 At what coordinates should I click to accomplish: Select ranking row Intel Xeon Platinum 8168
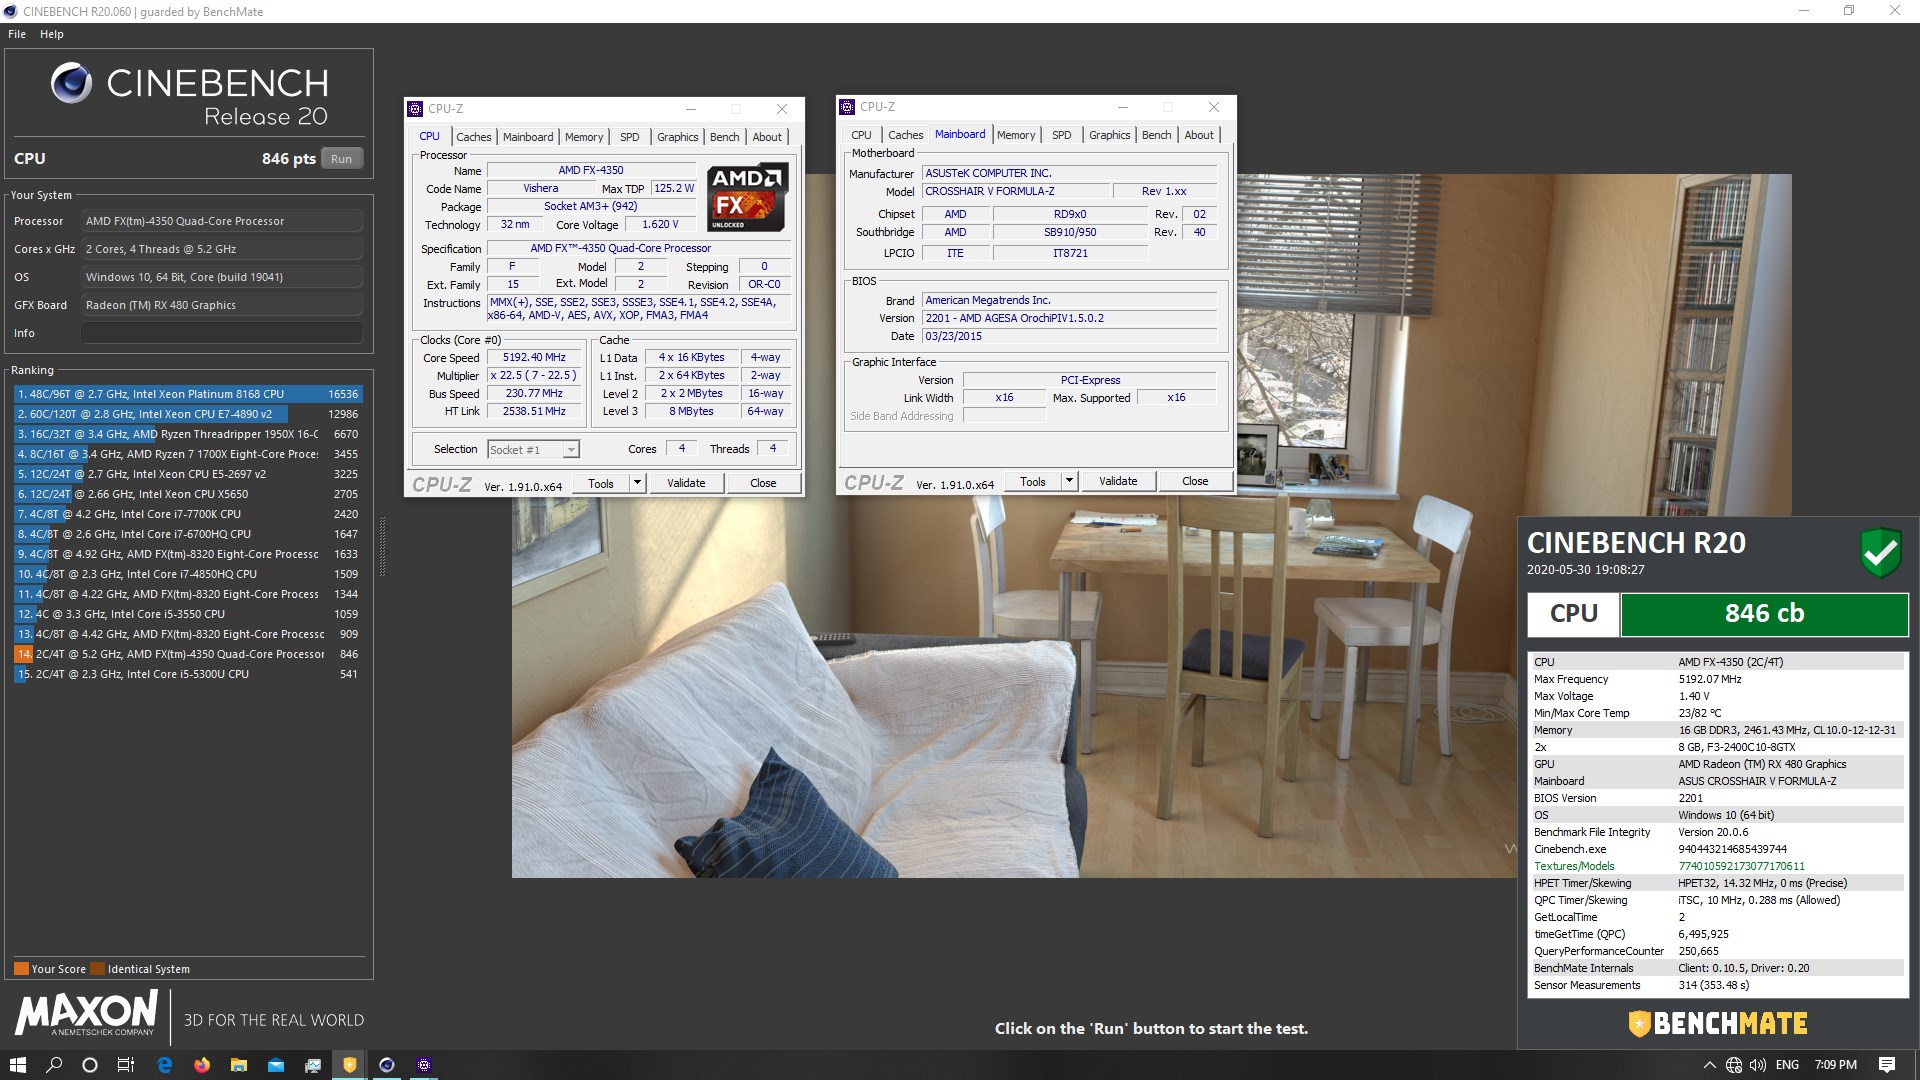[x=187, y=394]
